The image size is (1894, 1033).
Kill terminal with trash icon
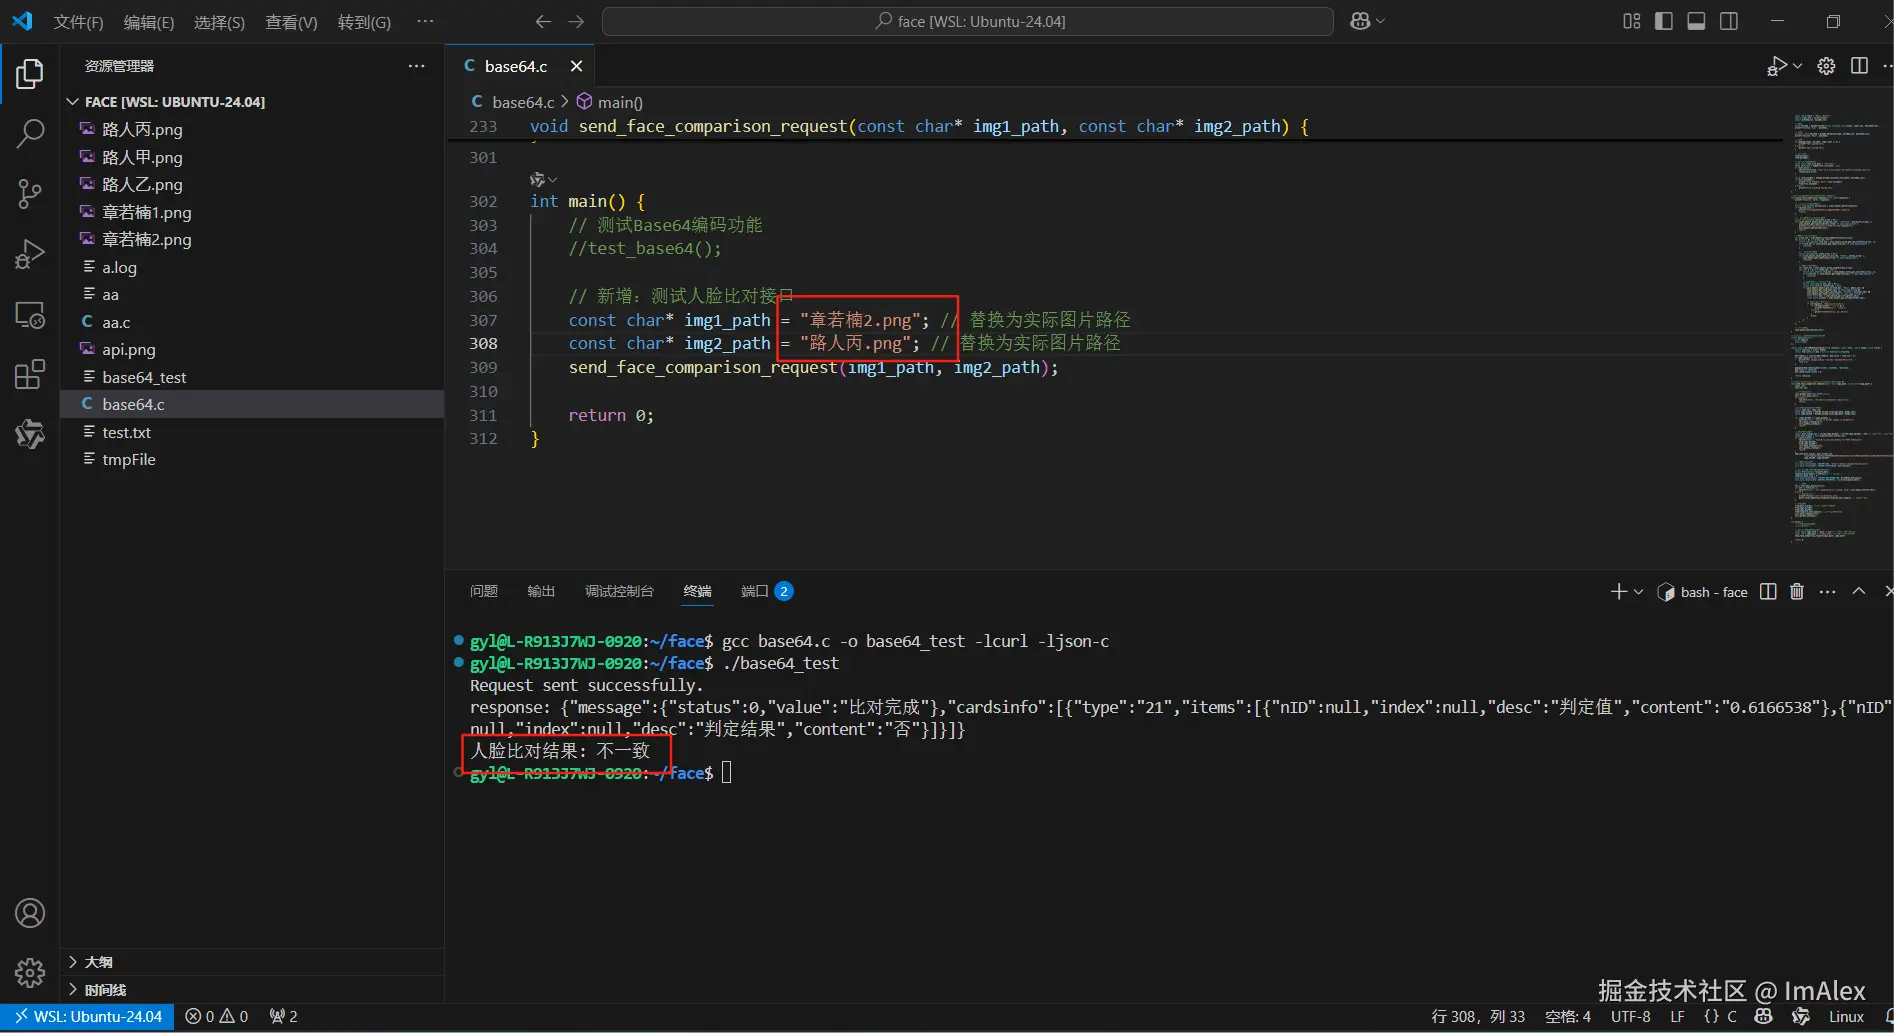[x=1796, y=592]
